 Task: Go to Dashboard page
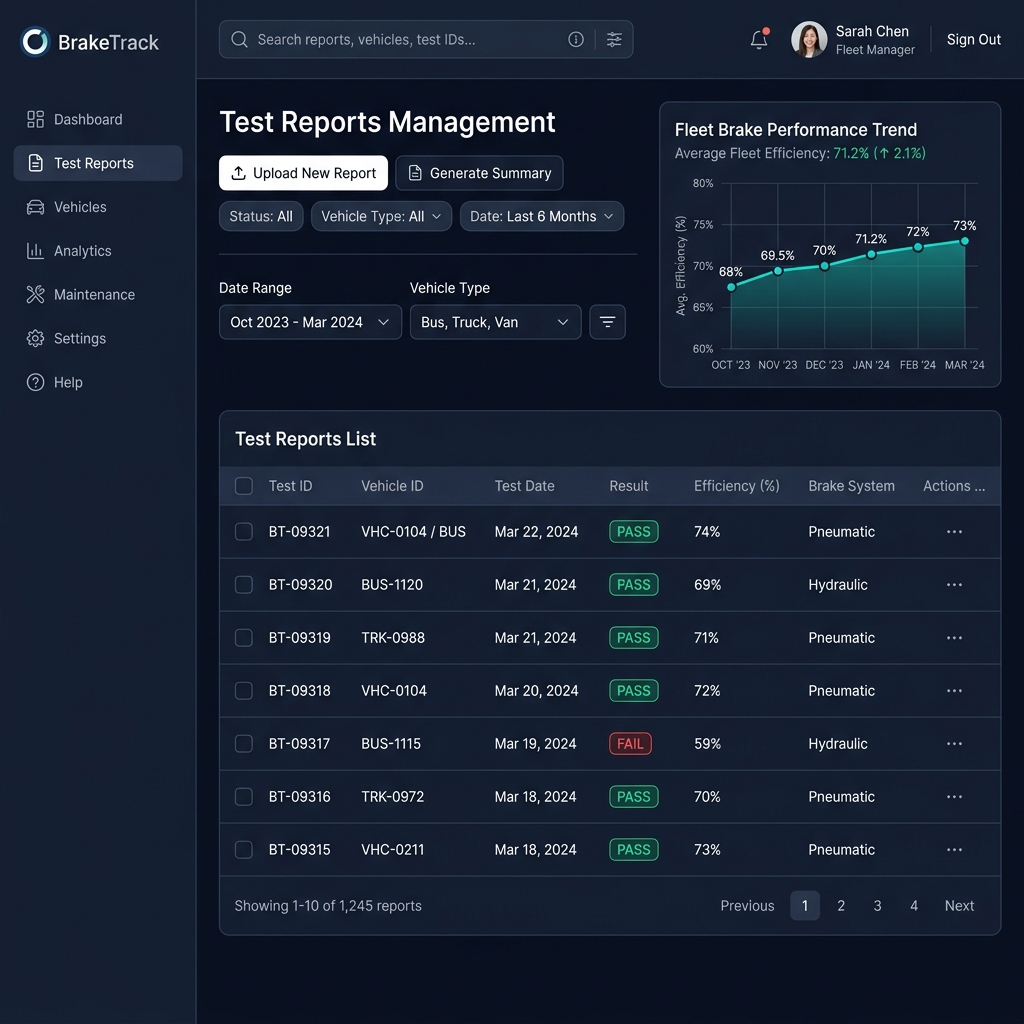(98, 119)
